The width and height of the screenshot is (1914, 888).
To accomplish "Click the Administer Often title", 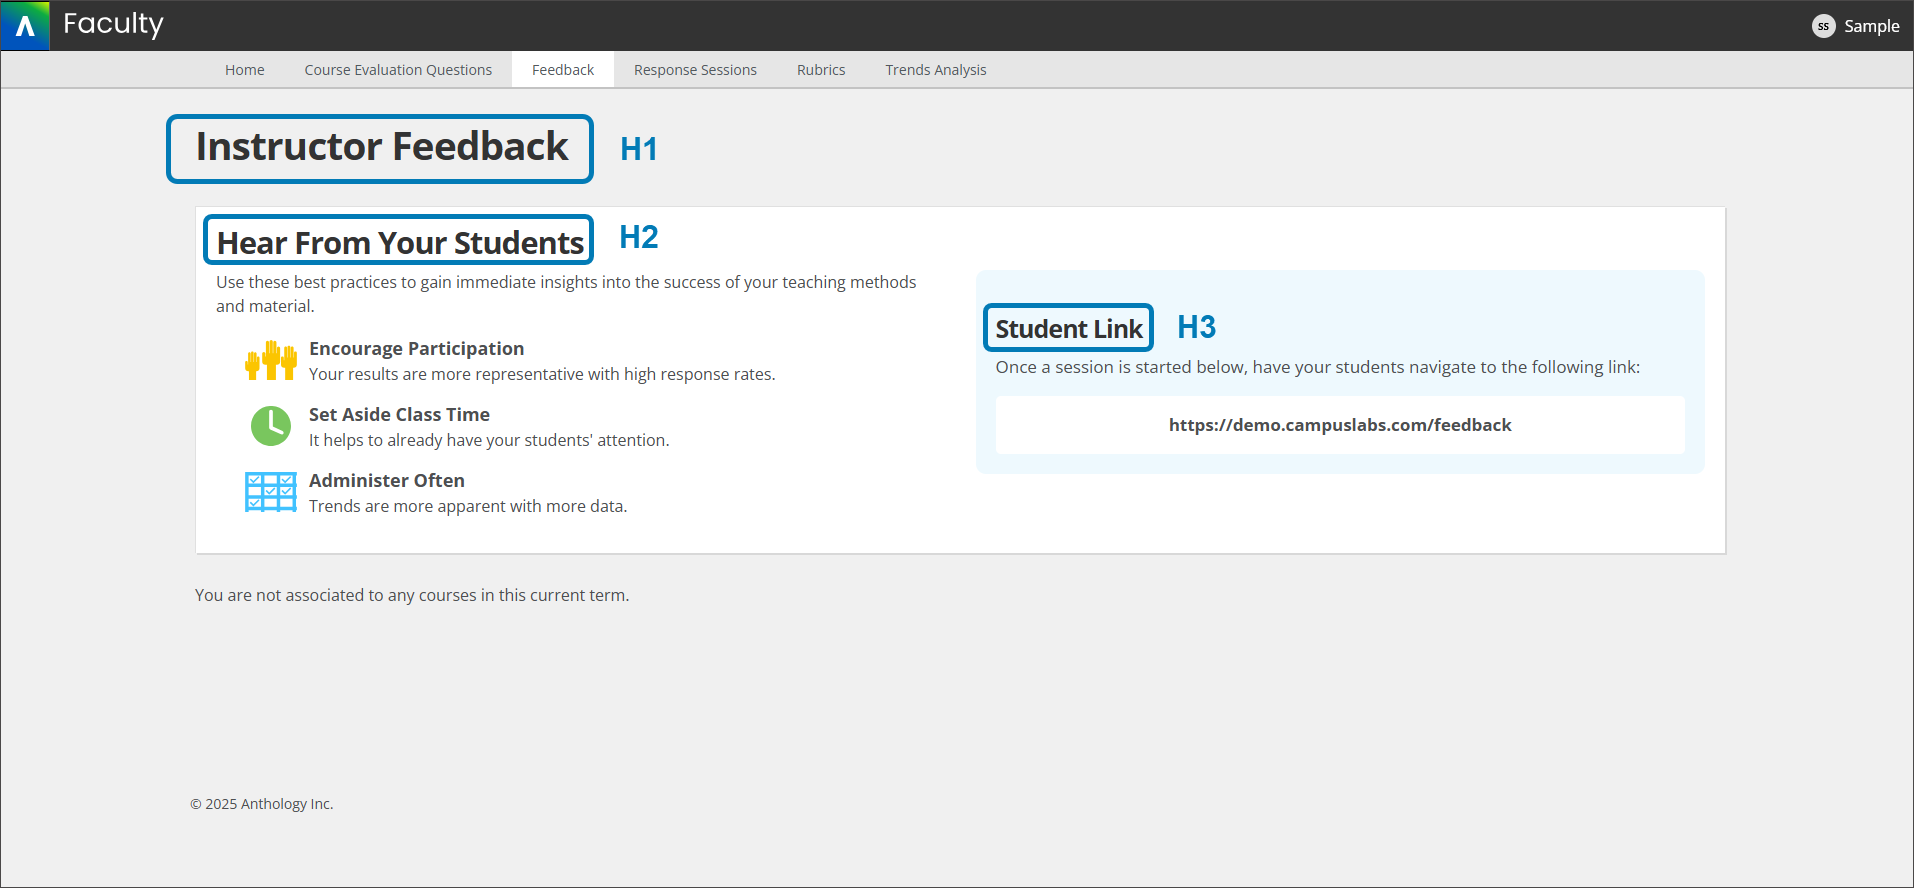I will coord(386,481).
